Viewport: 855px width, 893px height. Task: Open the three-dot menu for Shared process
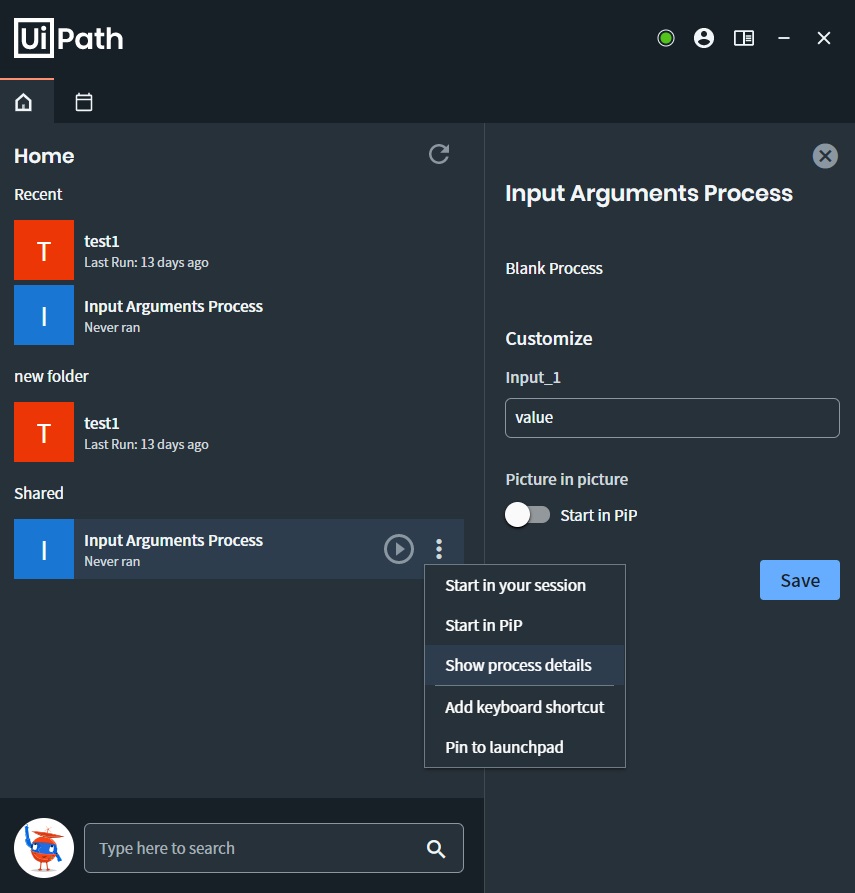tap(439, 549)
